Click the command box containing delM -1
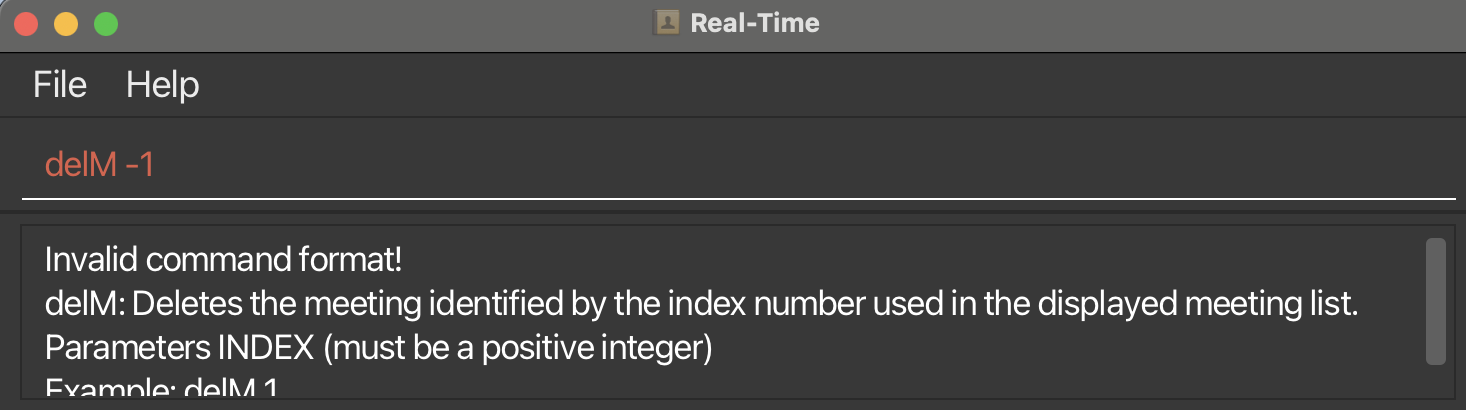 click(738, 165)
